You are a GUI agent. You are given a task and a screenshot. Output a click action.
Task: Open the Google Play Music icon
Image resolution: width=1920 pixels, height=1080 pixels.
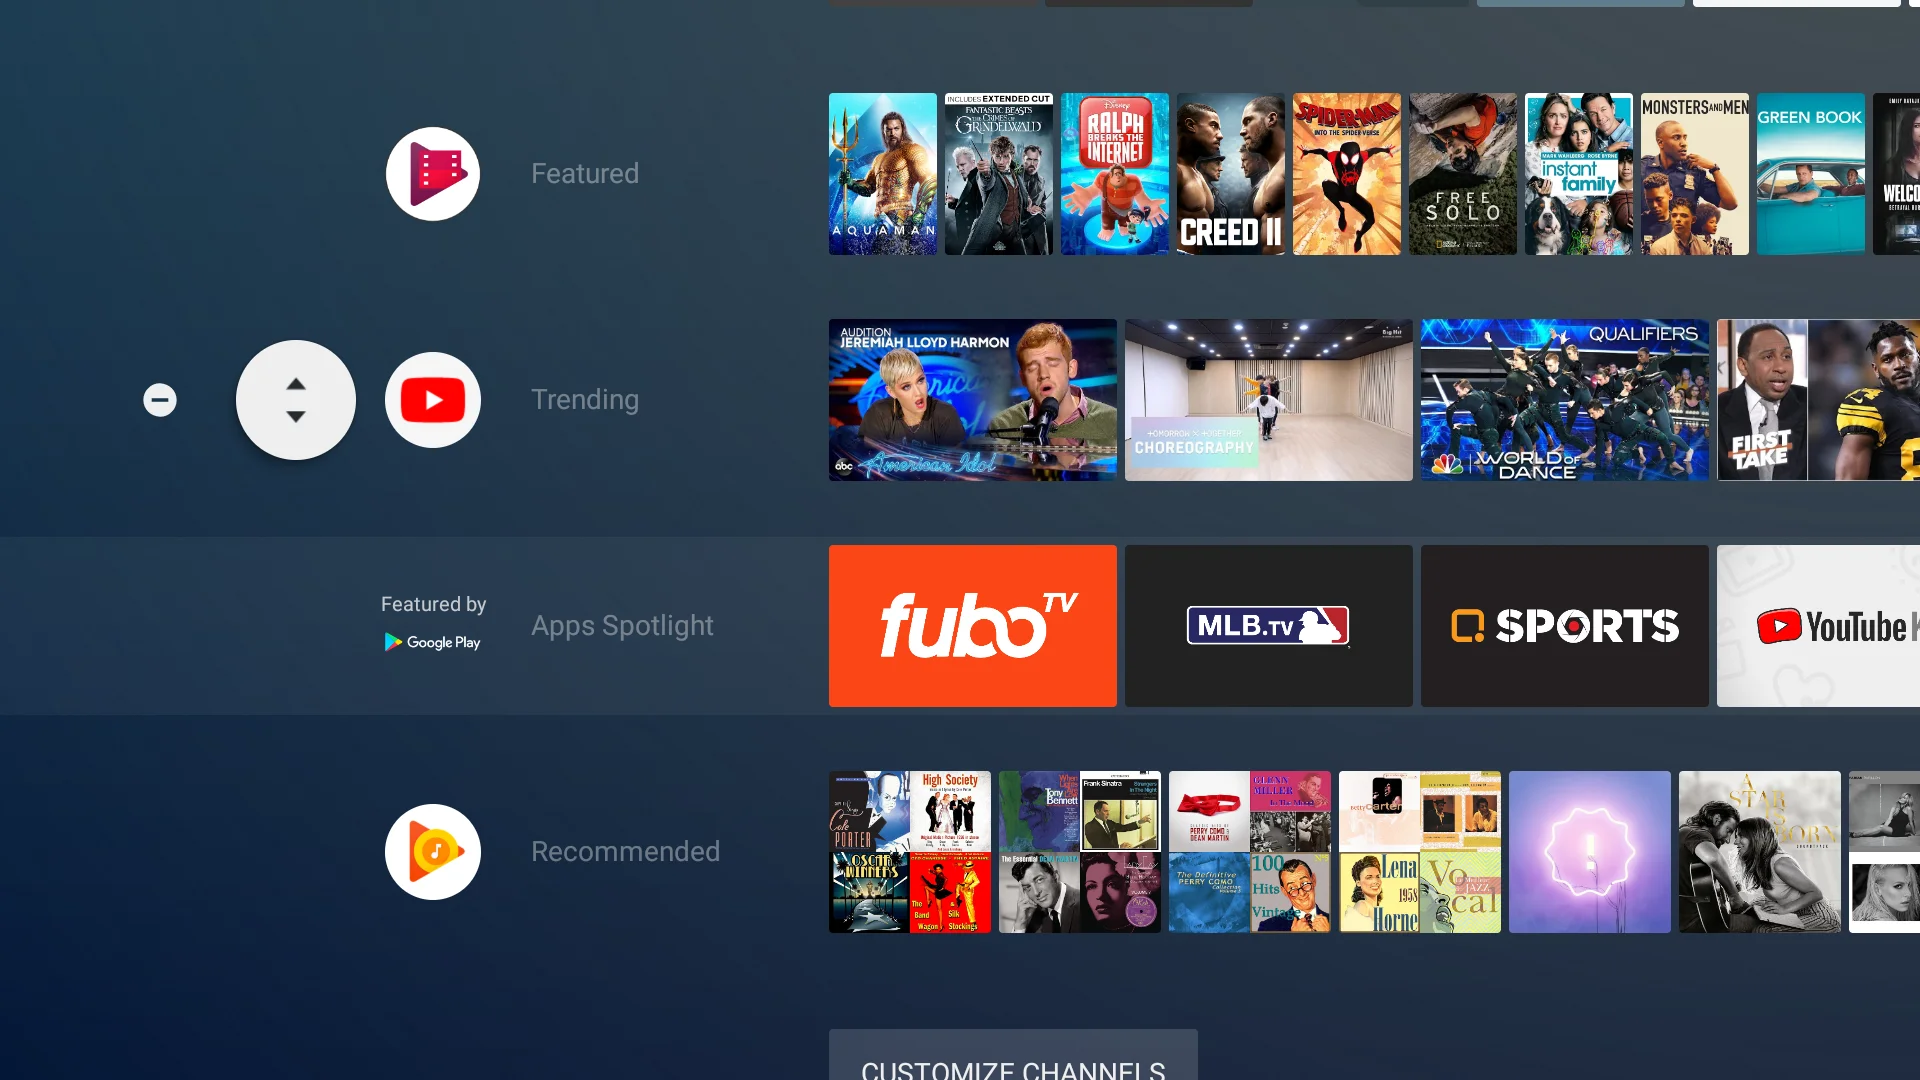click(433, 851)
